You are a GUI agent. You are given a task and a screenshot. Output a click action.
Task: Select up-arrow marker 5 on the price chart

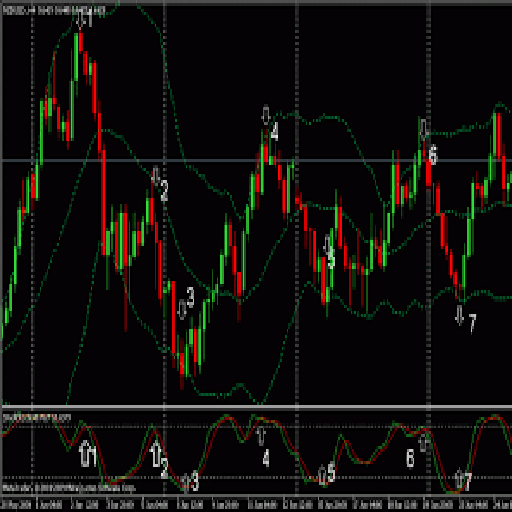(328, 244)
